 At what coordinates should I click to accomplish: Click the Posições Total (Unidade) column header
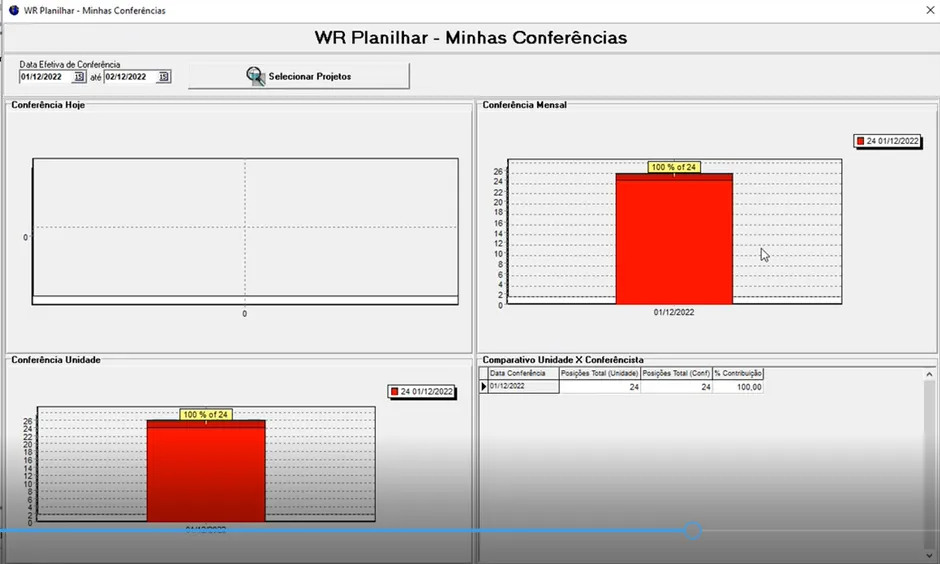coord(600,373)
